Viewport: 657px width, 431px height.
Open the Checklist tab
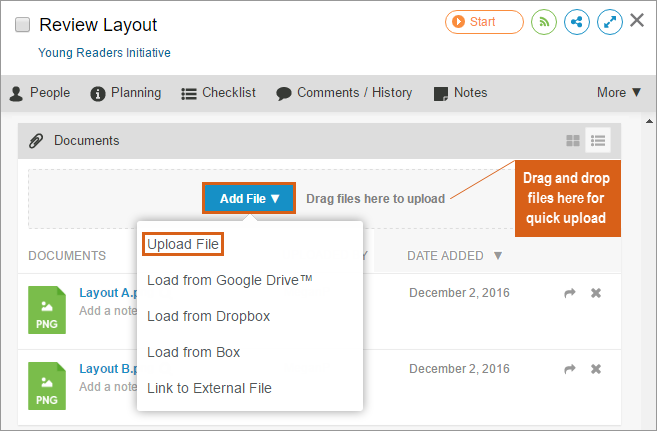(x=218, y=92)
